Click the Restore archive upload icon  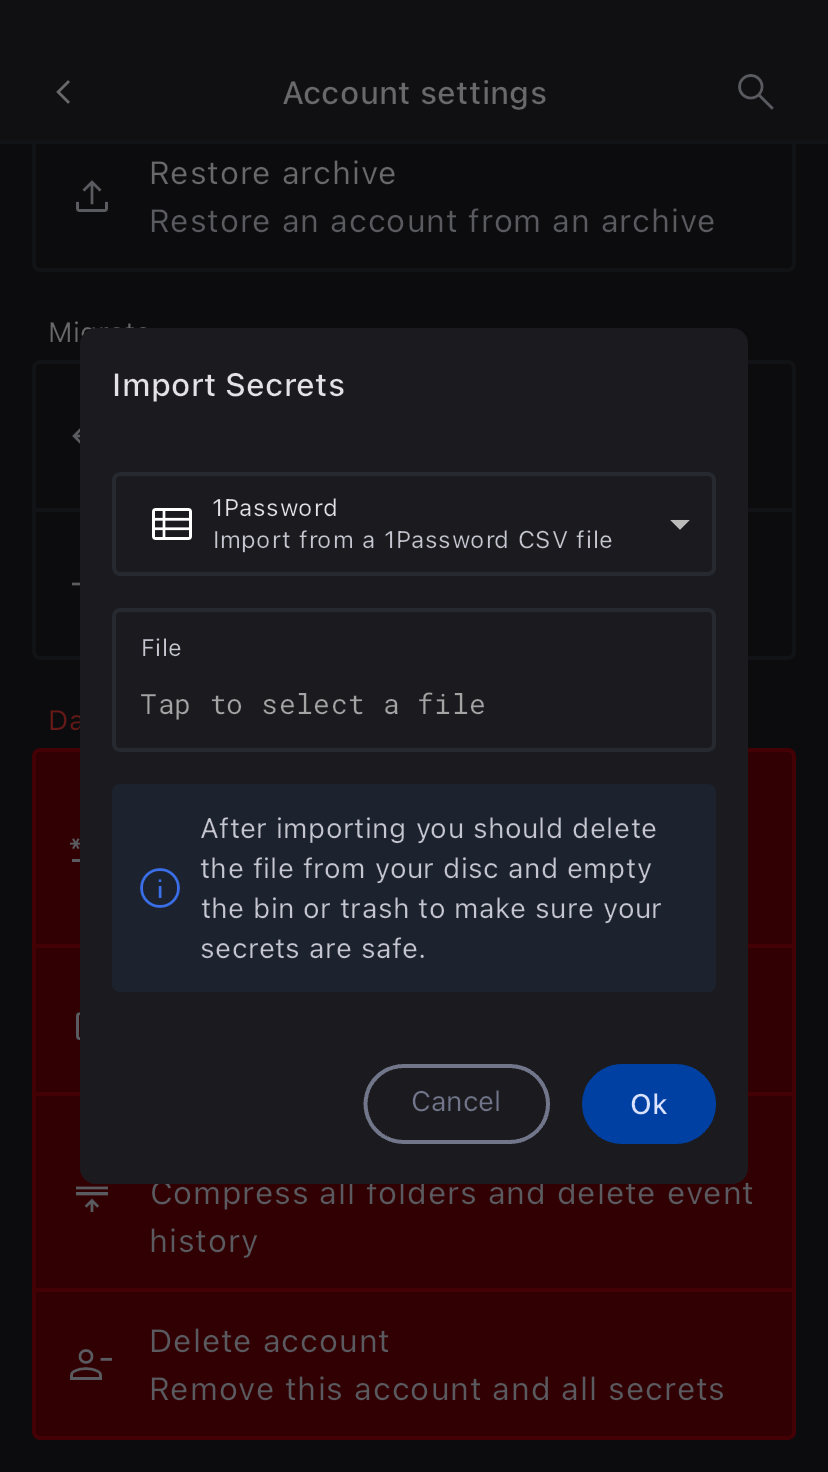[92, 197]
